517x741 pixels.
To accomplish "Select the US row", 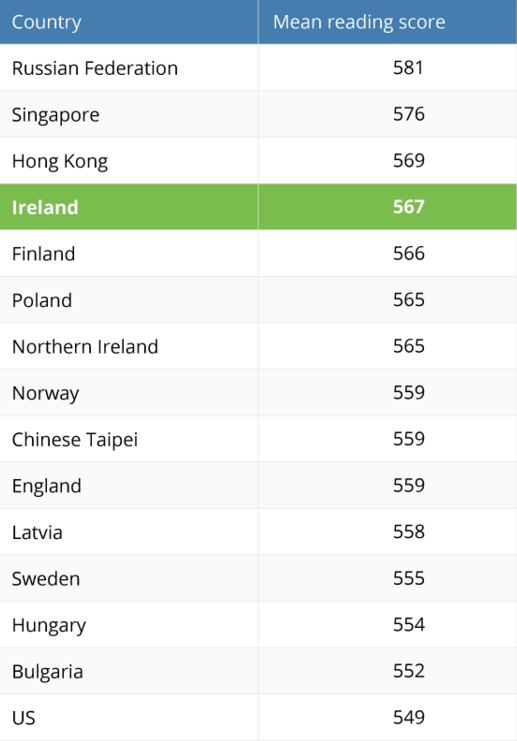I will click(258, 717).
